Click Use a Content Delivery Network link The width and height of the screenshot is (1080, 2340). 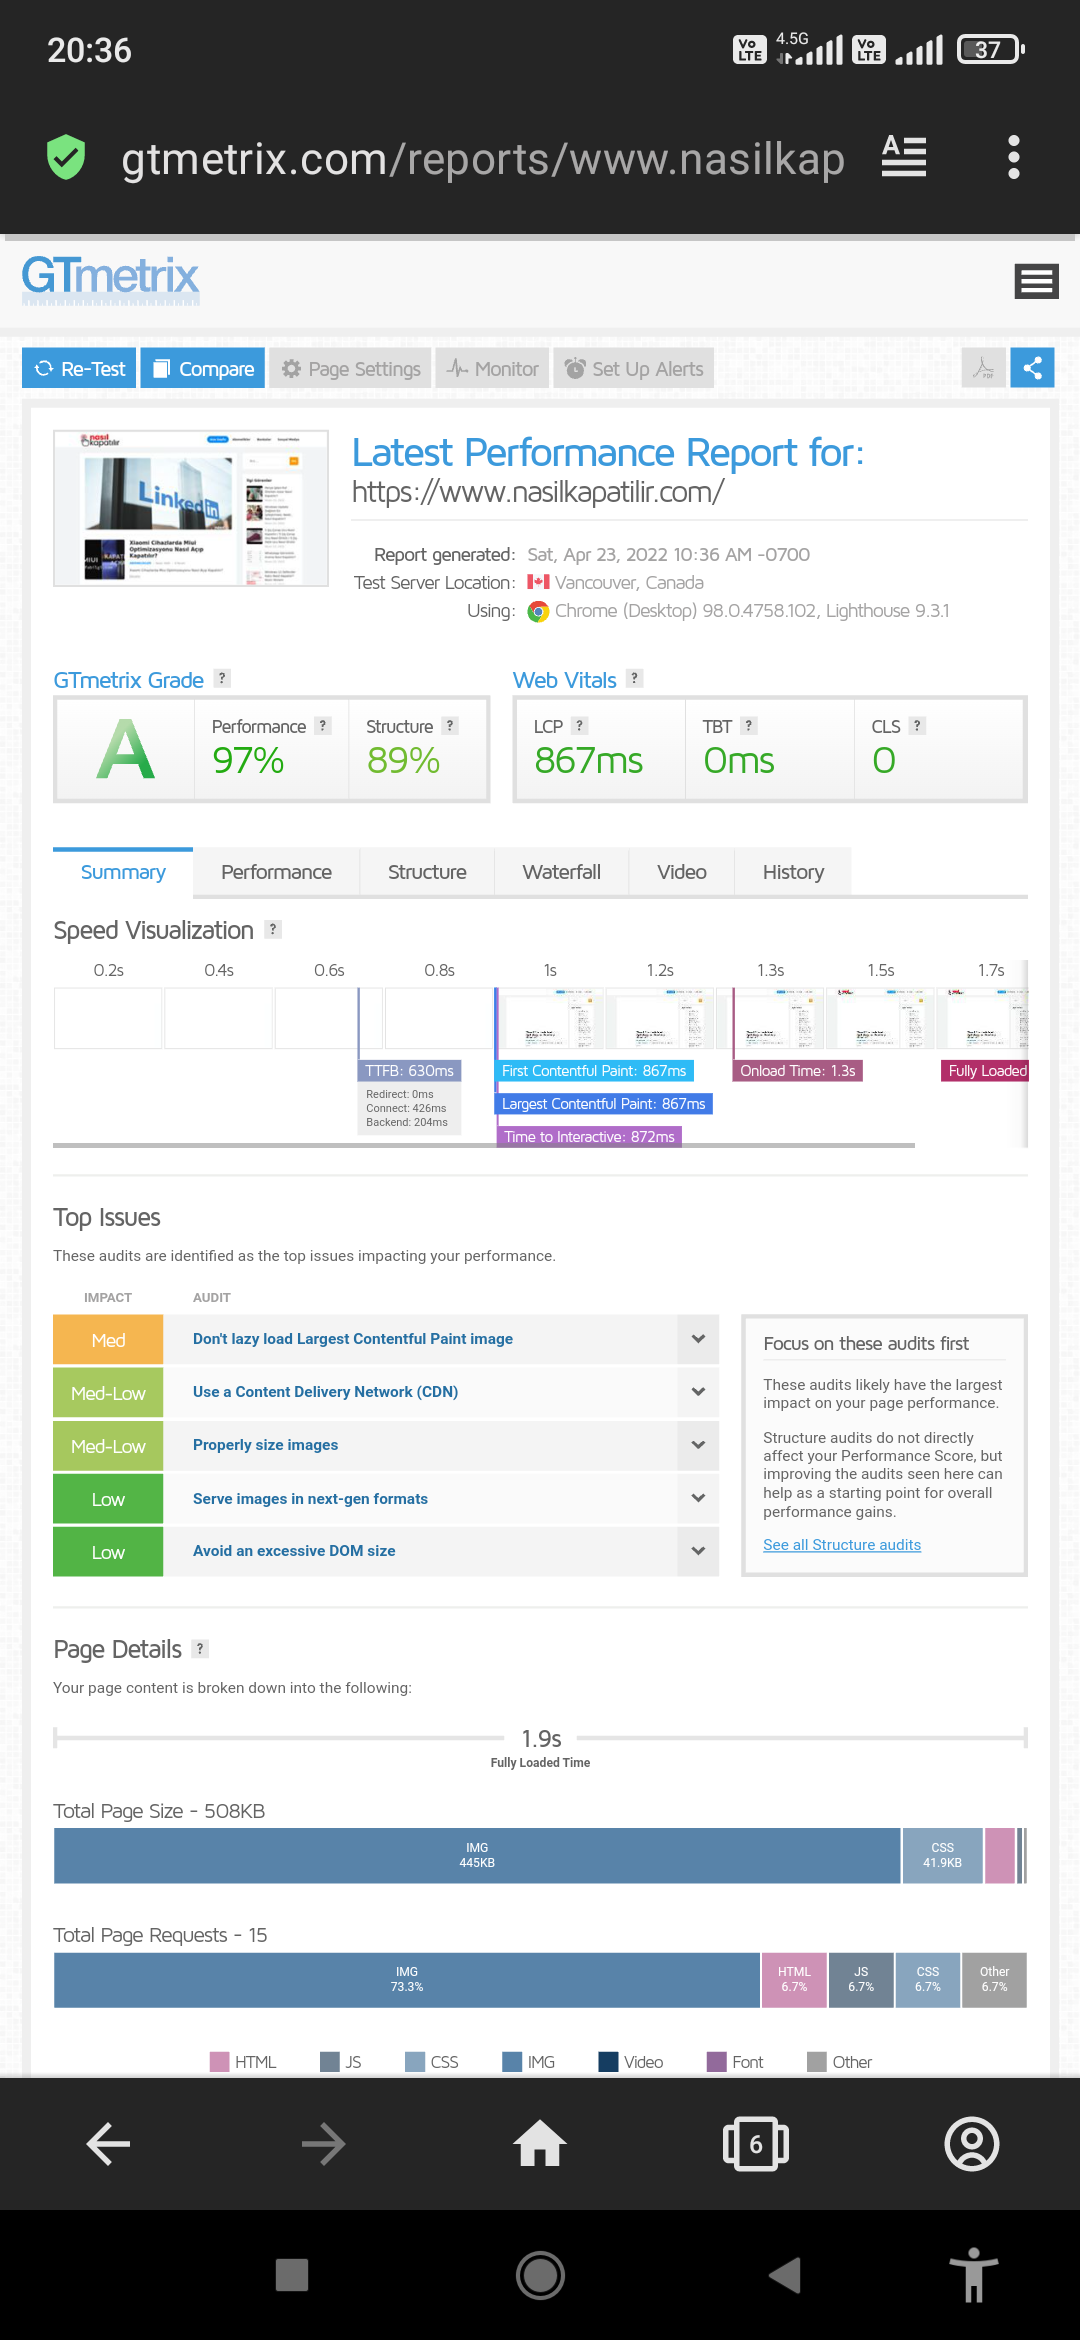[x=325, y=1392]
